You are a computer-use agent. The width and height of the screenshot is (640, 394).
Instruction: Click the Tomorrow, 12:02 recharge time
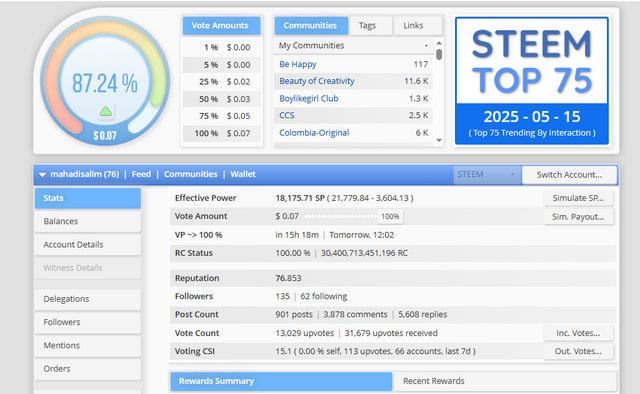pyautogui.click(x=362, y=235)
